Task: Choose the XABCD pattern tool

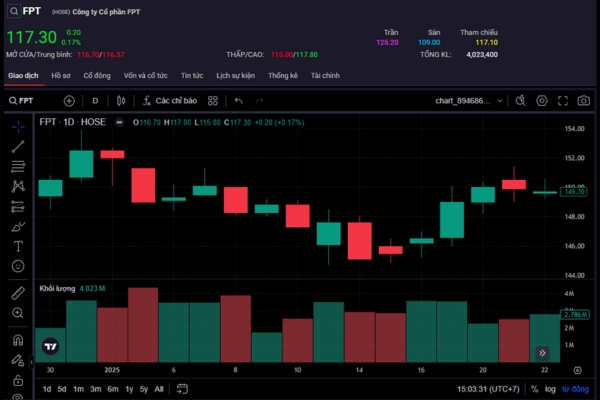Action: click(x=18, y=186)
